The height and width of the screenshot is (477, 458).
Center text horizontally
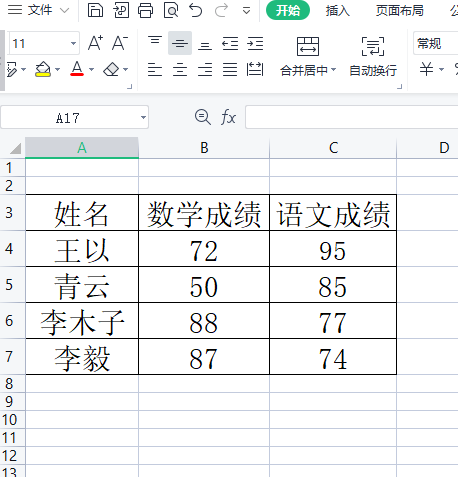(x=180, y=70)
